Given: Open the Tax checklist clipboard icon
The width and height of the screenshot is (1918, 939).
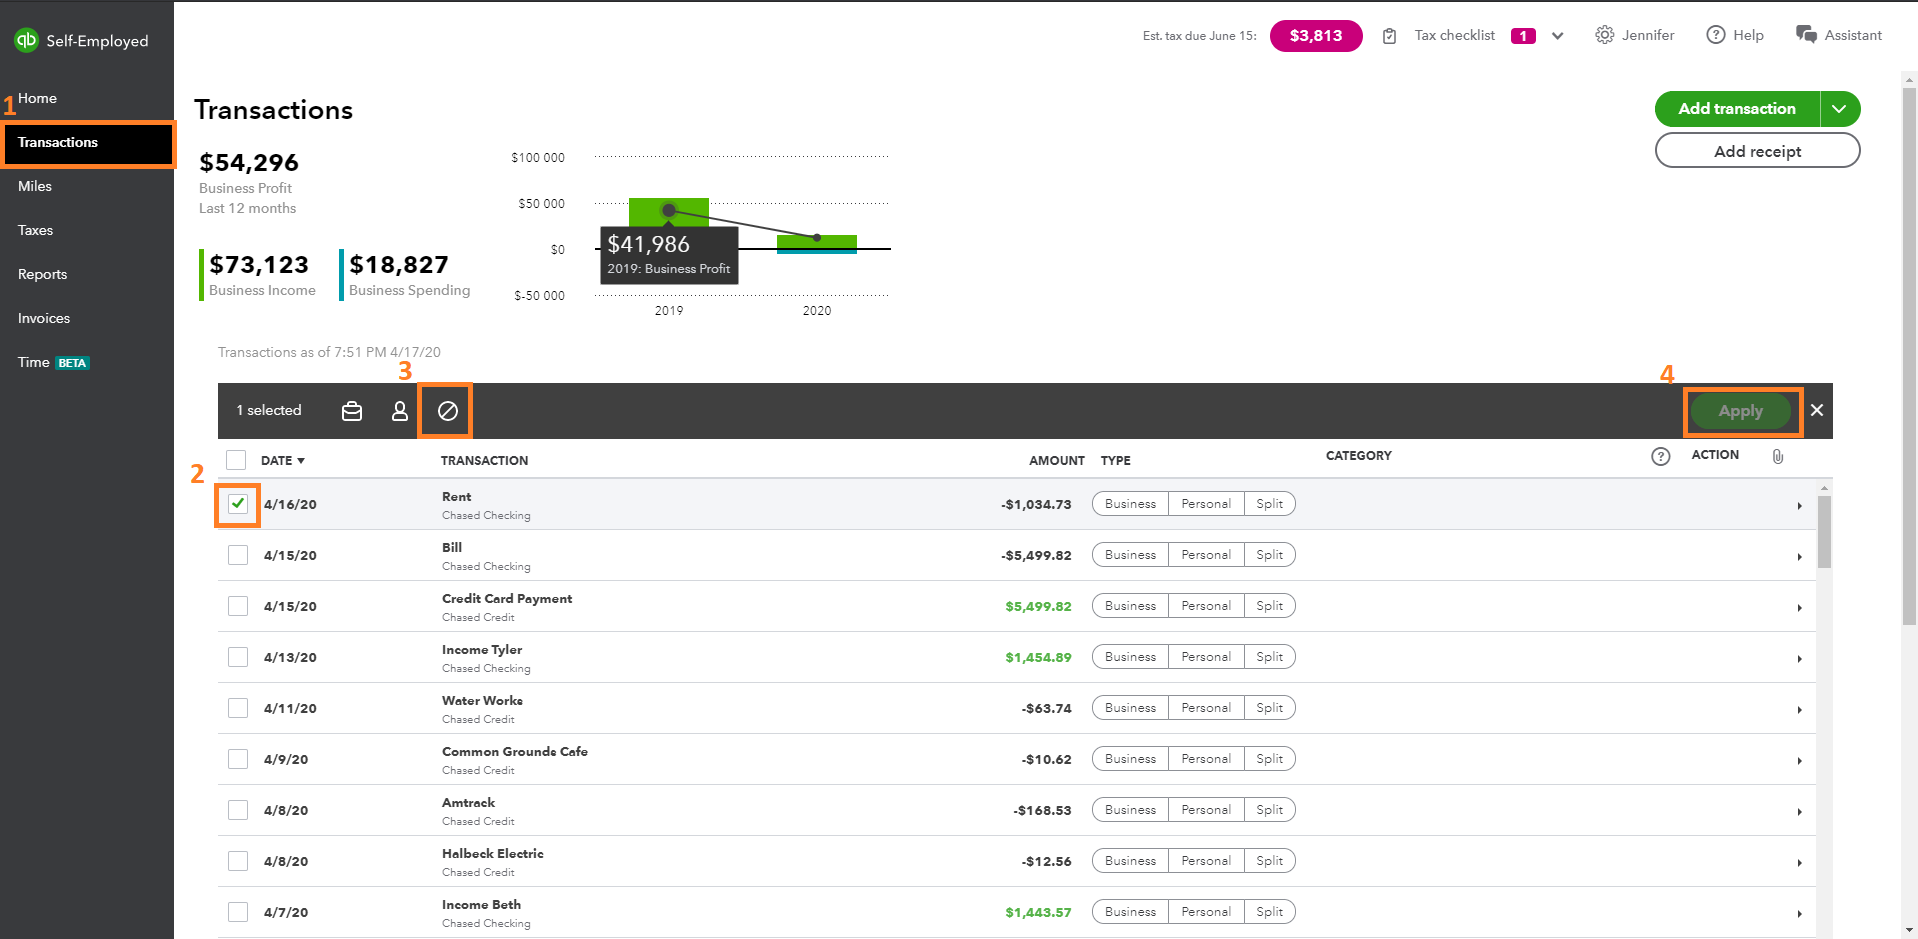Looking at the screenshot, I should click(1389, 36).
